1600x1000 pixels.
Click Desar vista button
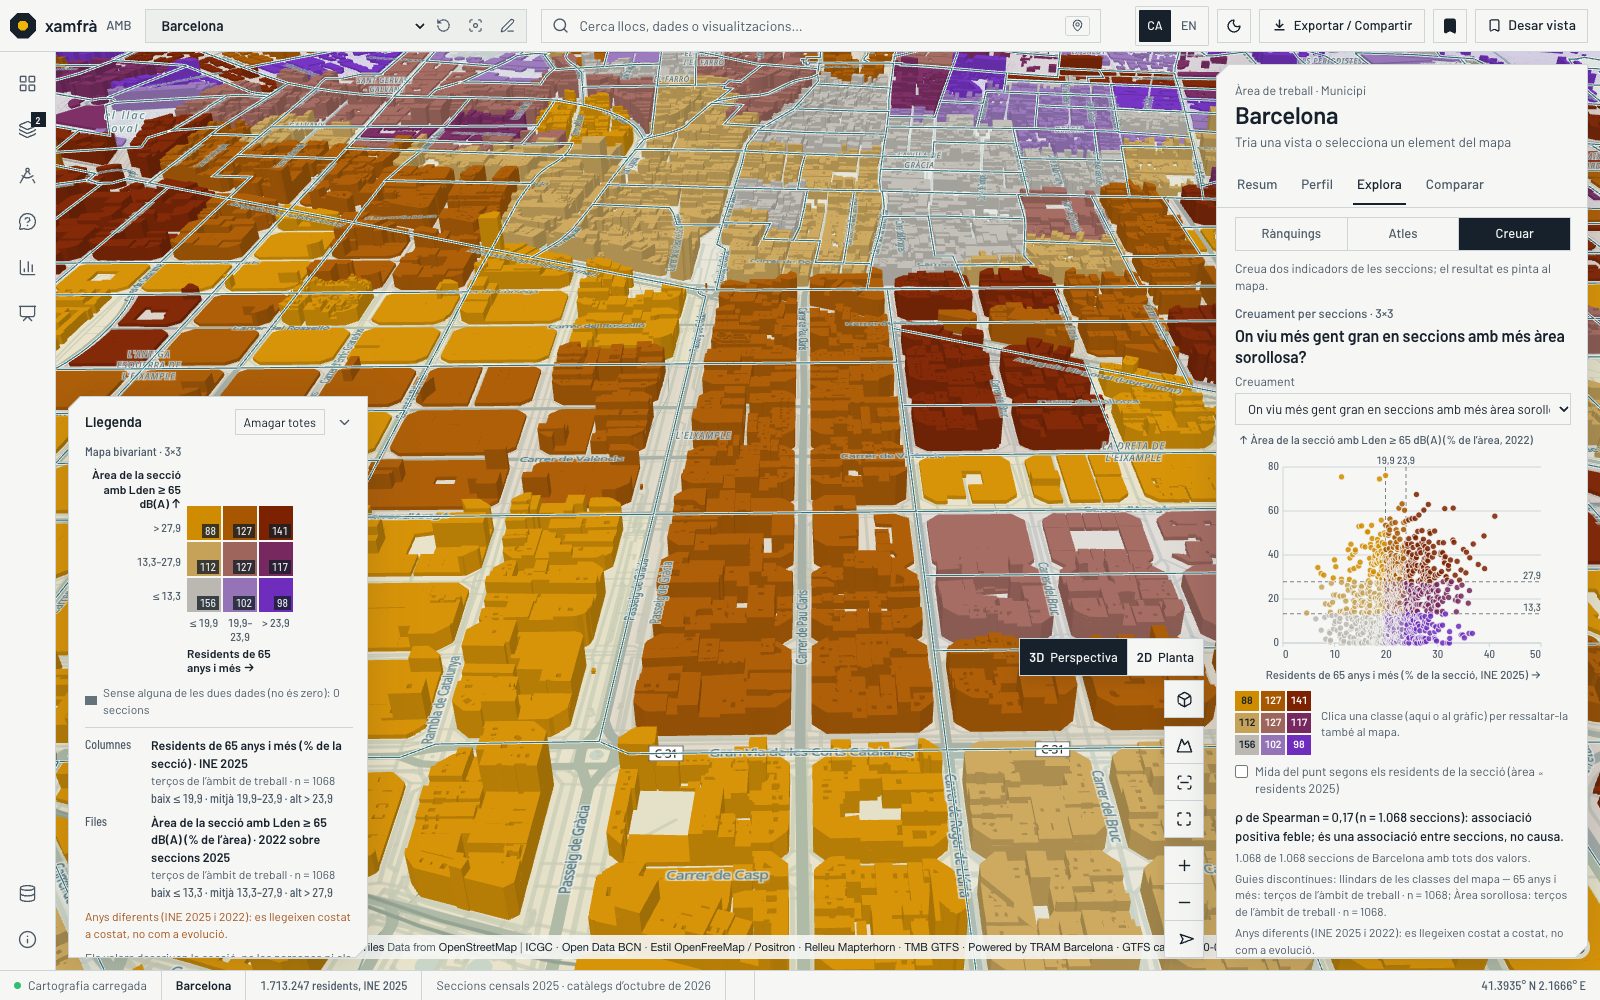tap(1531, 26)
